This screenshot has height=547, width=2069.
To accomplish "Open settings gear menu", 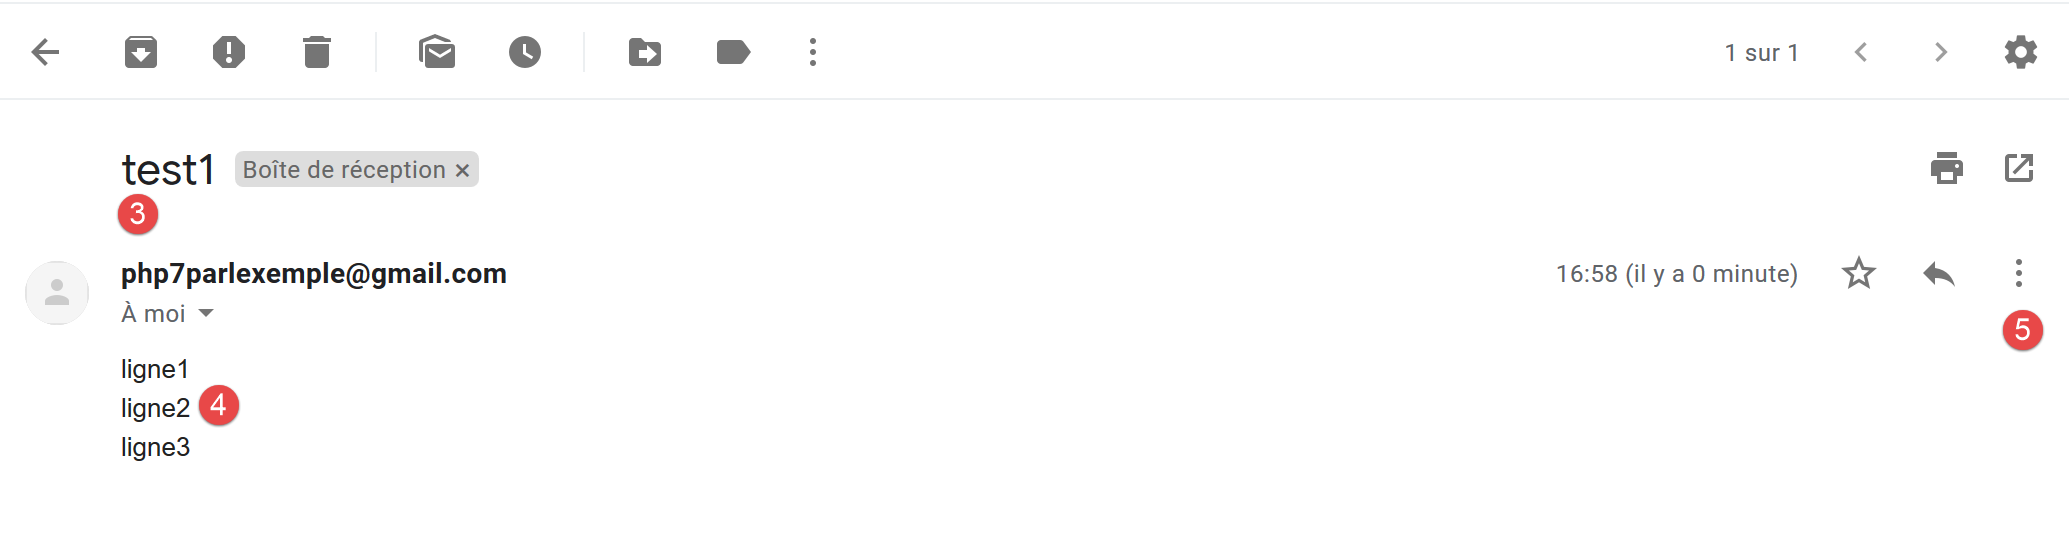I will coord(2021,52).
